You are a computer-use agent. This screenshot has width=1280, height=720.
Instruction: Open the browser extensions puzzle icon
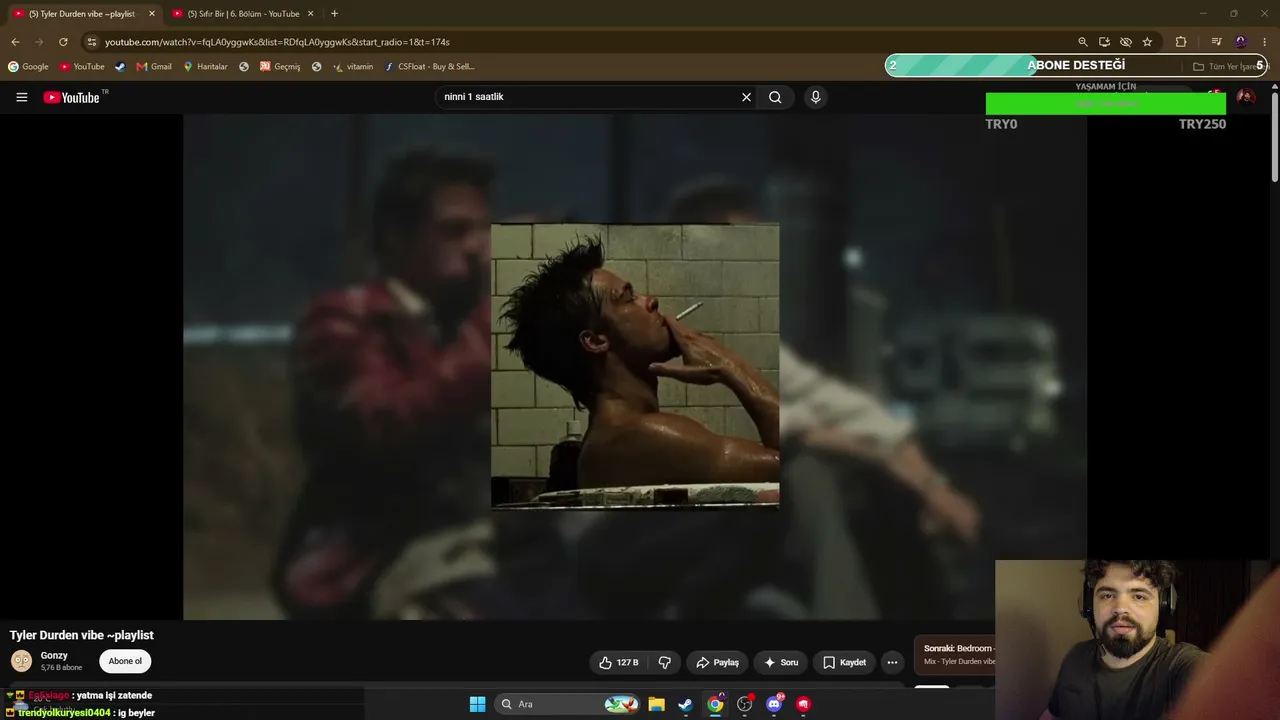[x=1181, y=42]
